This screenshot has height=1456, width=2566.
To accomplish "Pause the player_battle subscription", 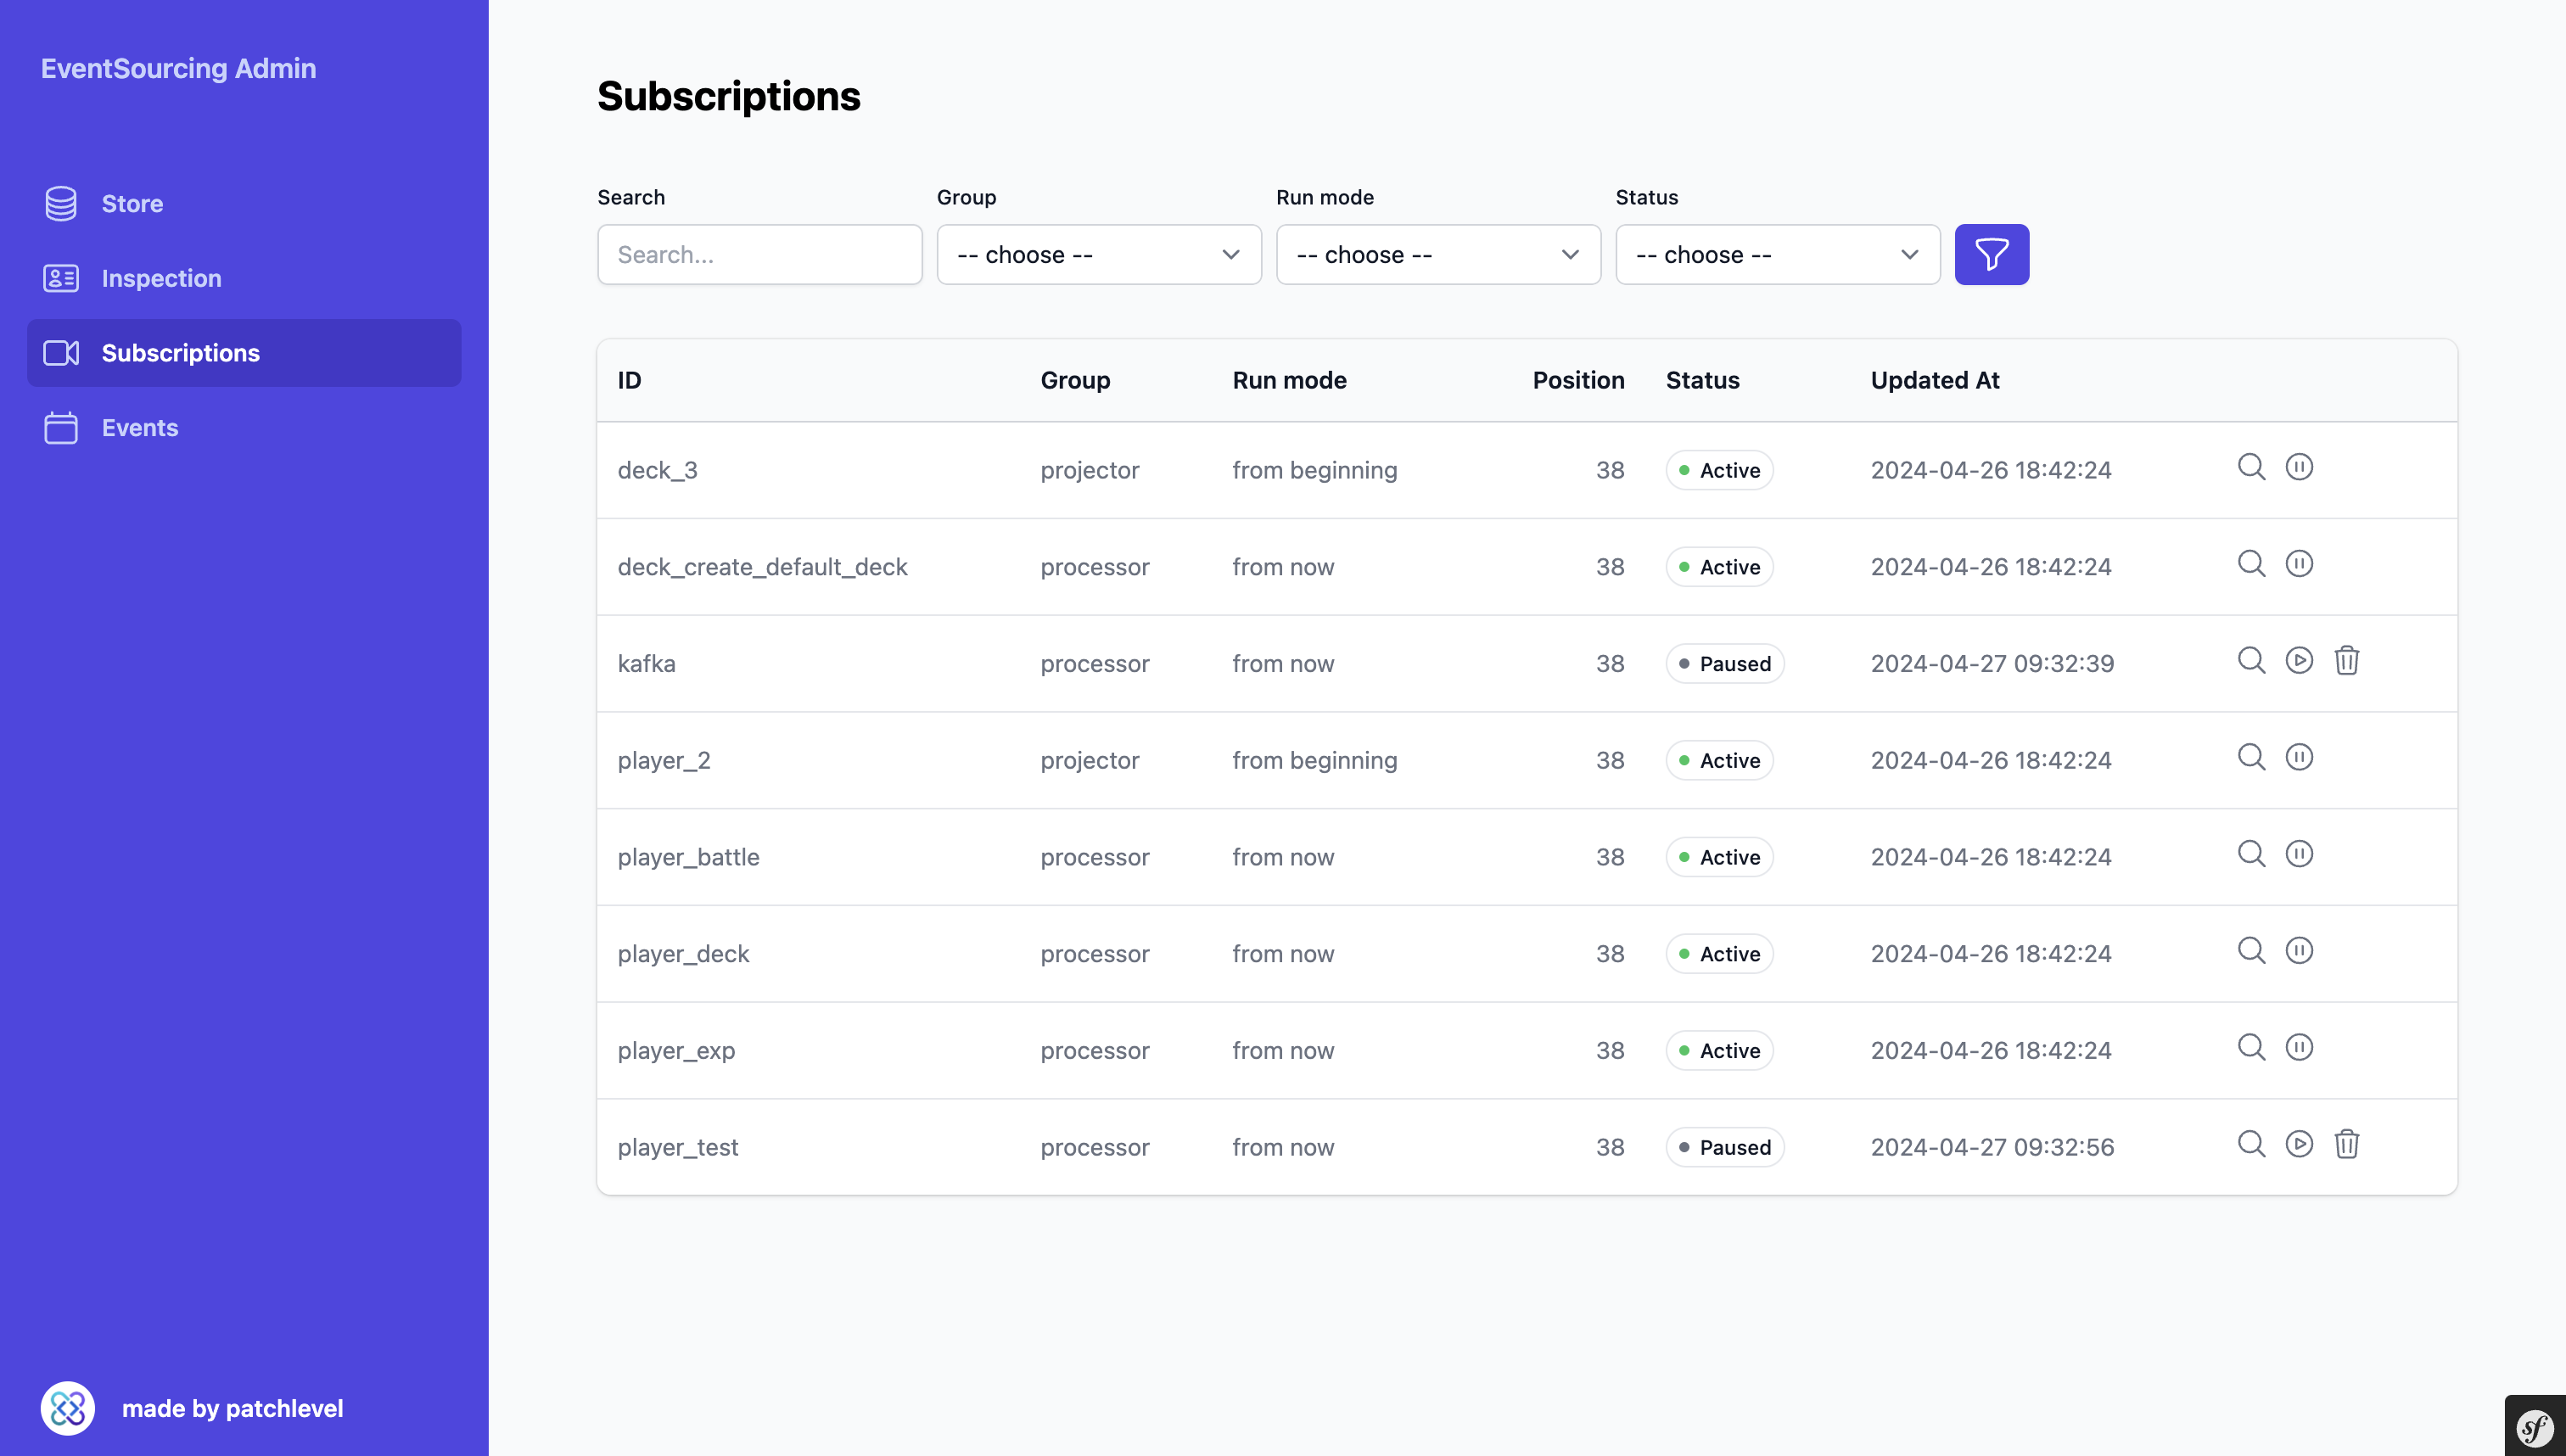I will click(x=2299, y=854).
